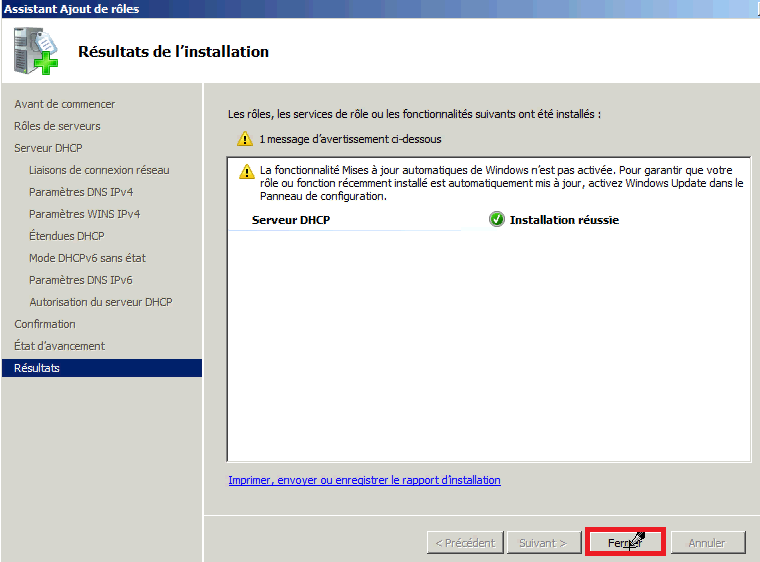Click 'Installation réussie' status text
Image resolution: width=760 pixels, height=562 pixels.
point(564,220)
